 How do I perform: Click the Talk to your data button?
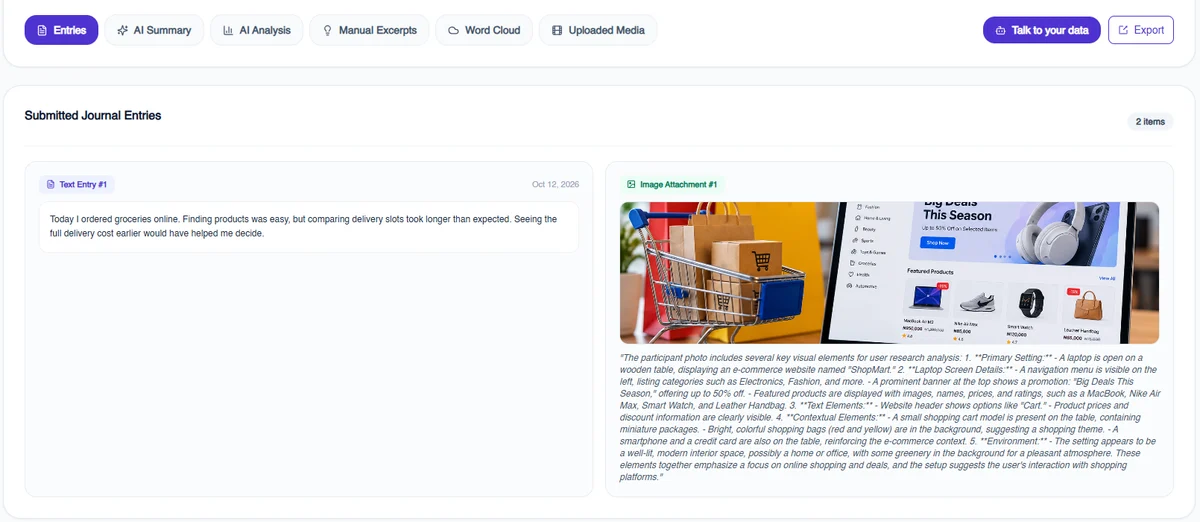point(1041,30)
